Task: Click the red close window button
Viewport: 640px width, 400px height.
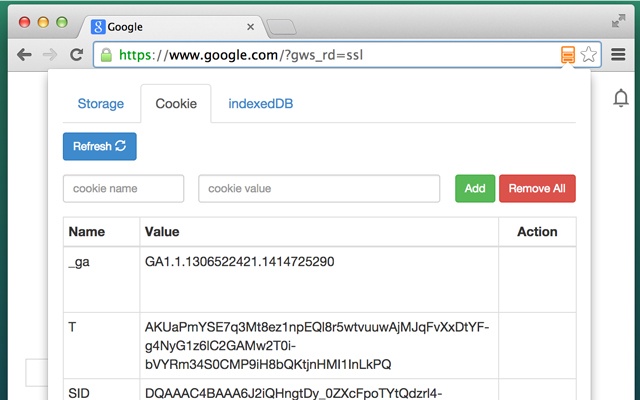Action: [24, 22]
